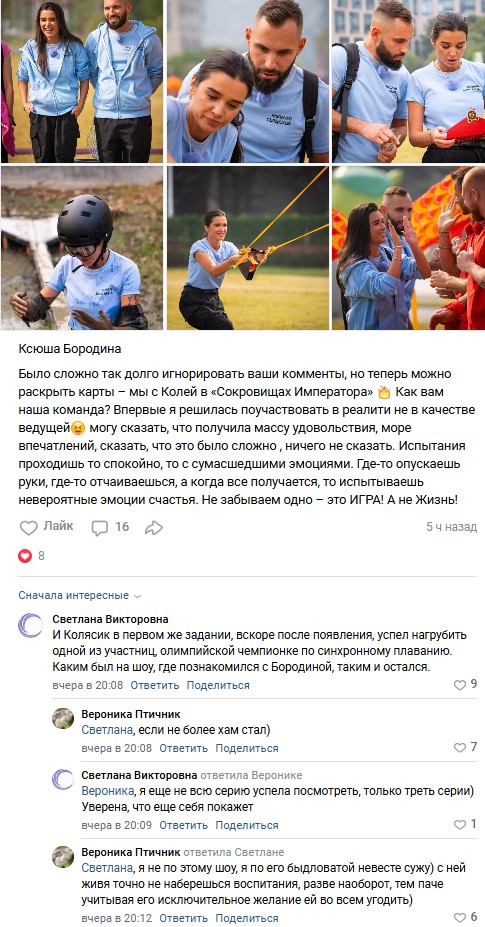Open the helmet photo thumbnail
Viewport: 485px width, 927px height.
82,248
